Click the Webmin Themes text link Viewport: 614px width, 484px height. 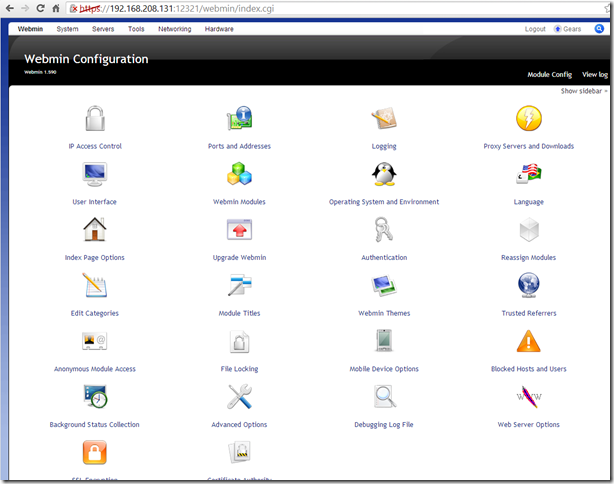tap(384, 313)
